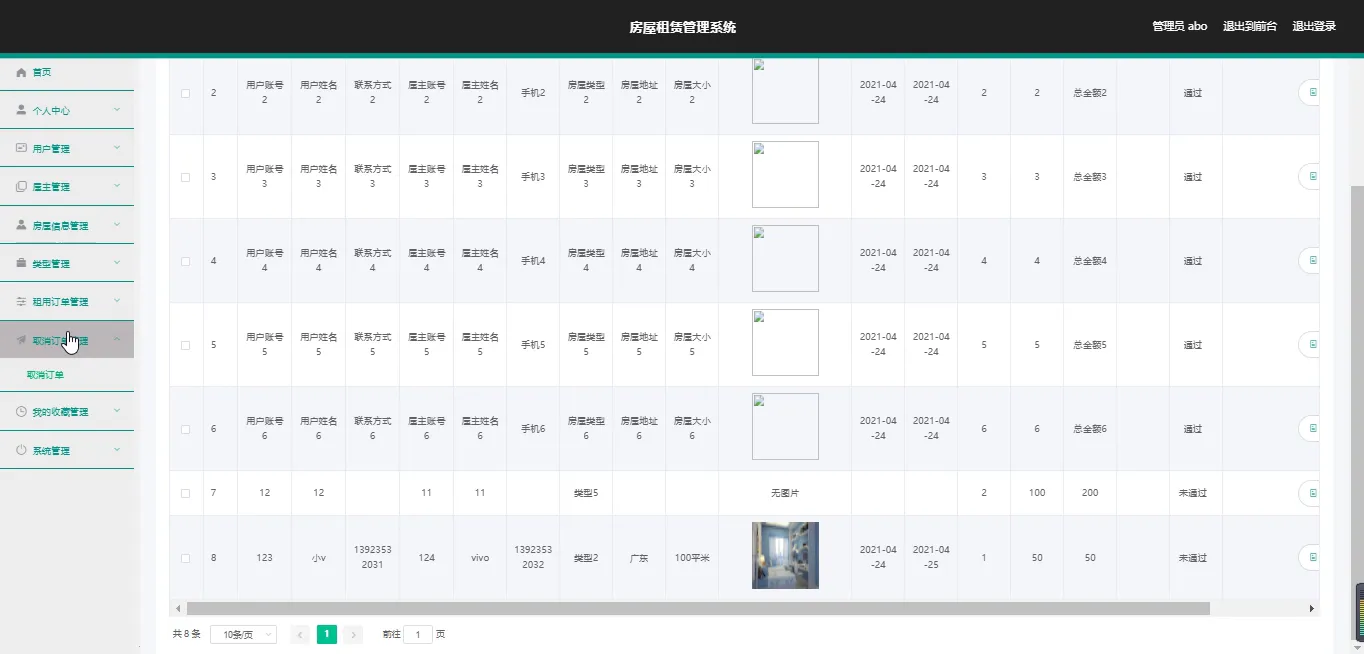
Task: Click the 未通过 status in row 7
Action: (1193, 493)
